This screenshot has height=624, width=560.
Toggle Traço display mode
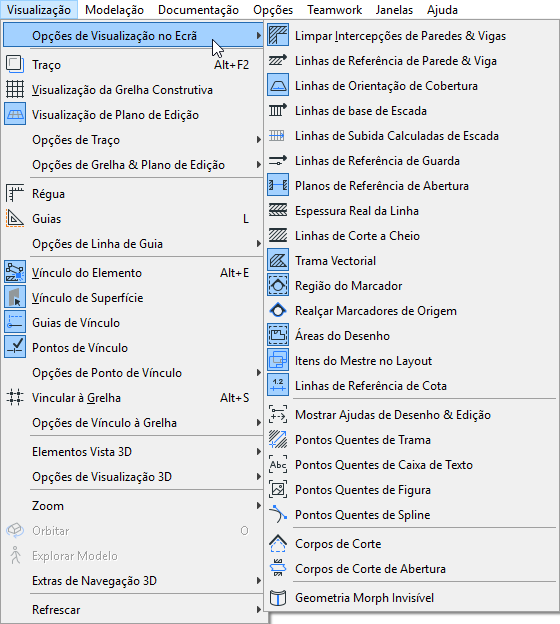[133, 65]
